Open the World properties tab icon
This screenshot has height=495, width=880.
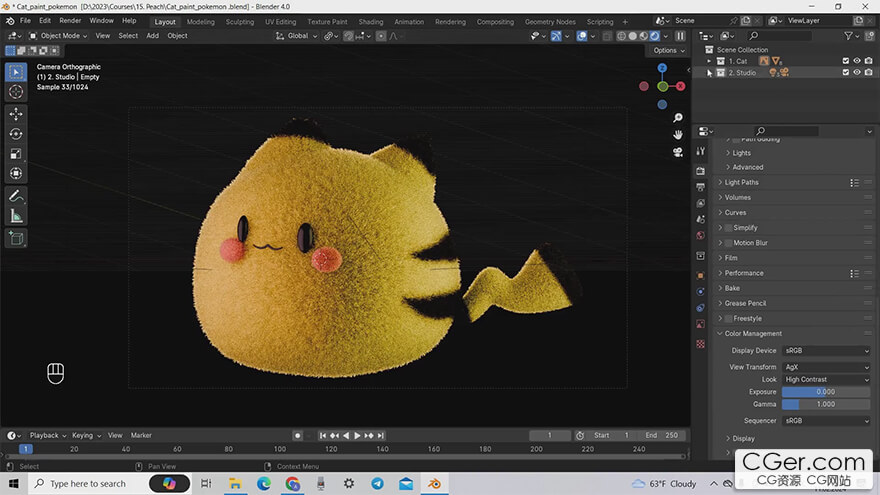point(700,236)
